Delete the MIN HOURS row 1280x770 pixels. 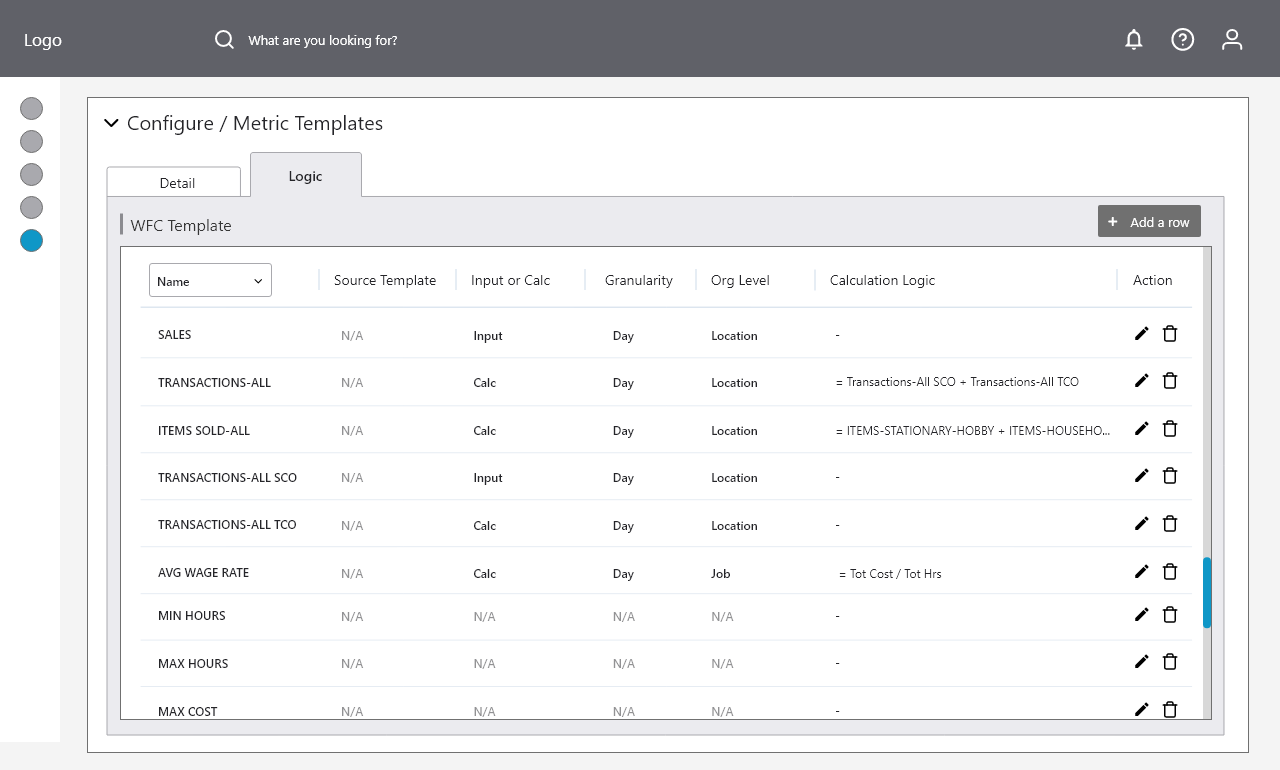click(1170, 615)
